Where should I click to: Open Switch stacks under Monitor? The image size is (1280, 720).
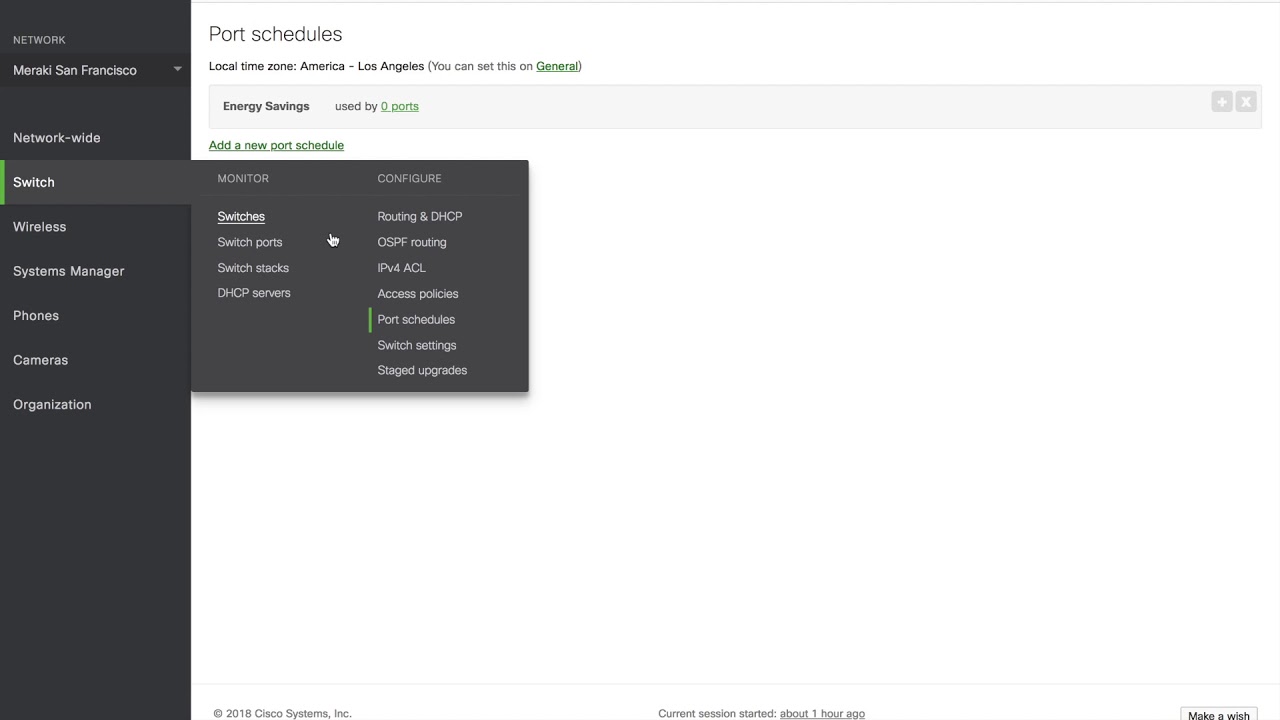click(253, 268)
